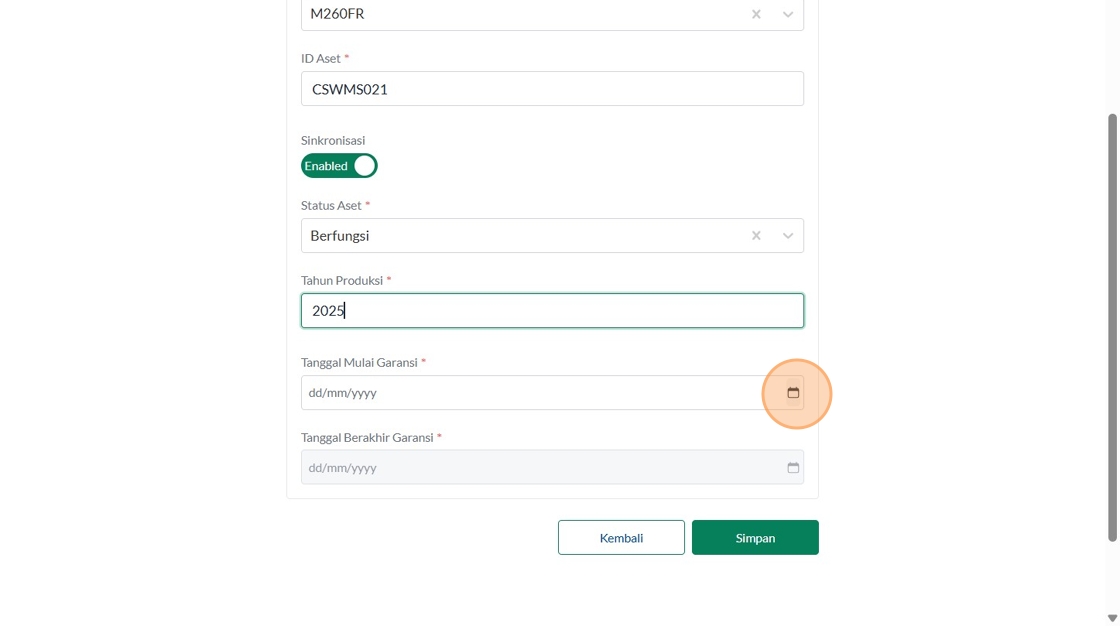Click the scroll down arrow
Screen dimensions: 1120x626
click(x=1112, y=618)
